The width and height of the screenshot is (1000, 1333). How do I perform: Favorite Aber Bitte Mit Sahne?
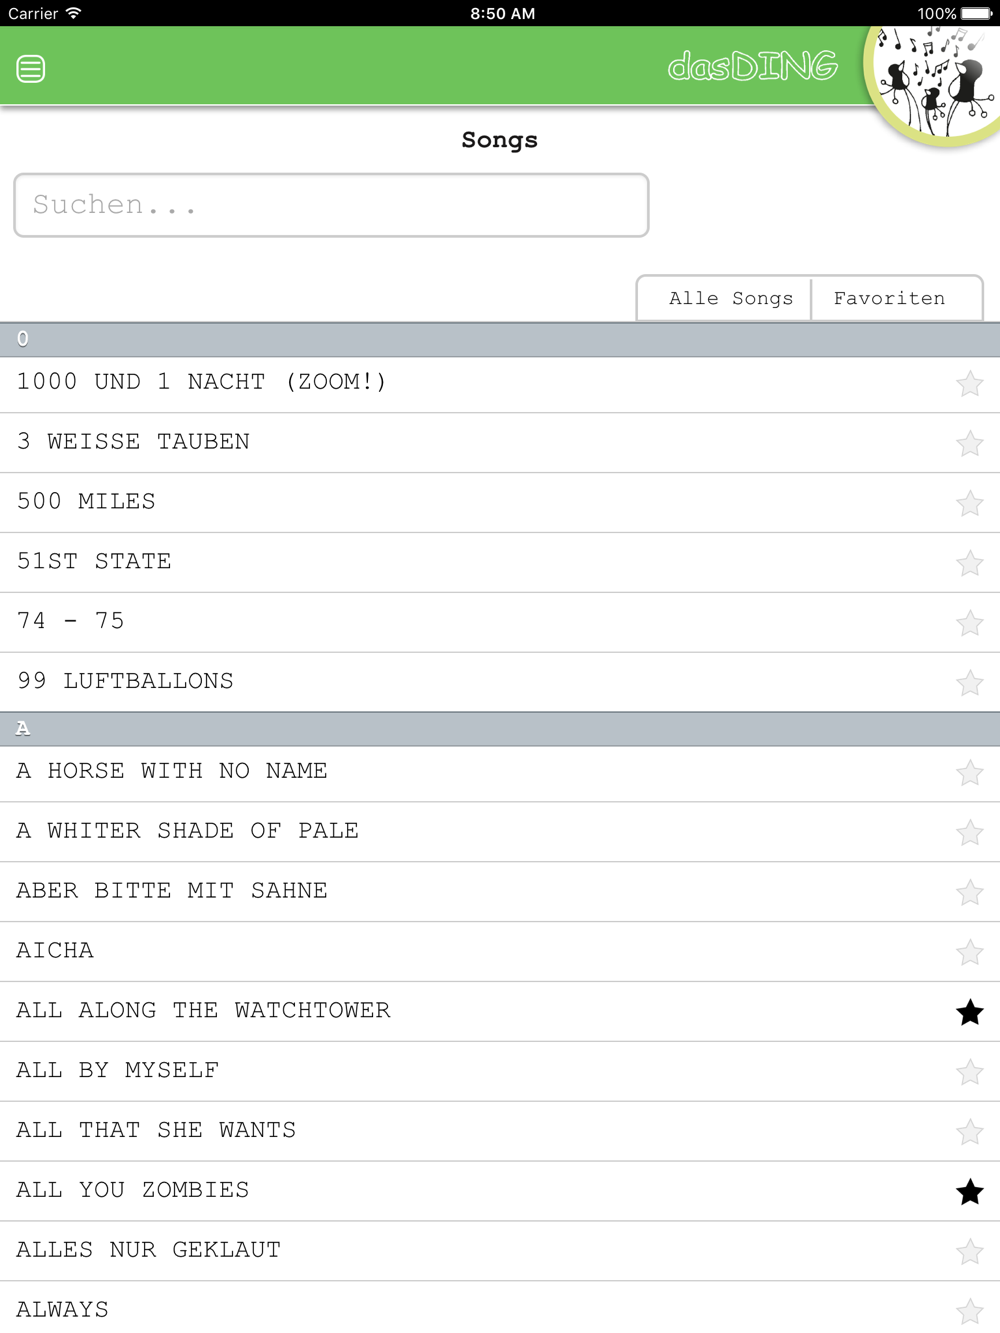coord(969,892)
